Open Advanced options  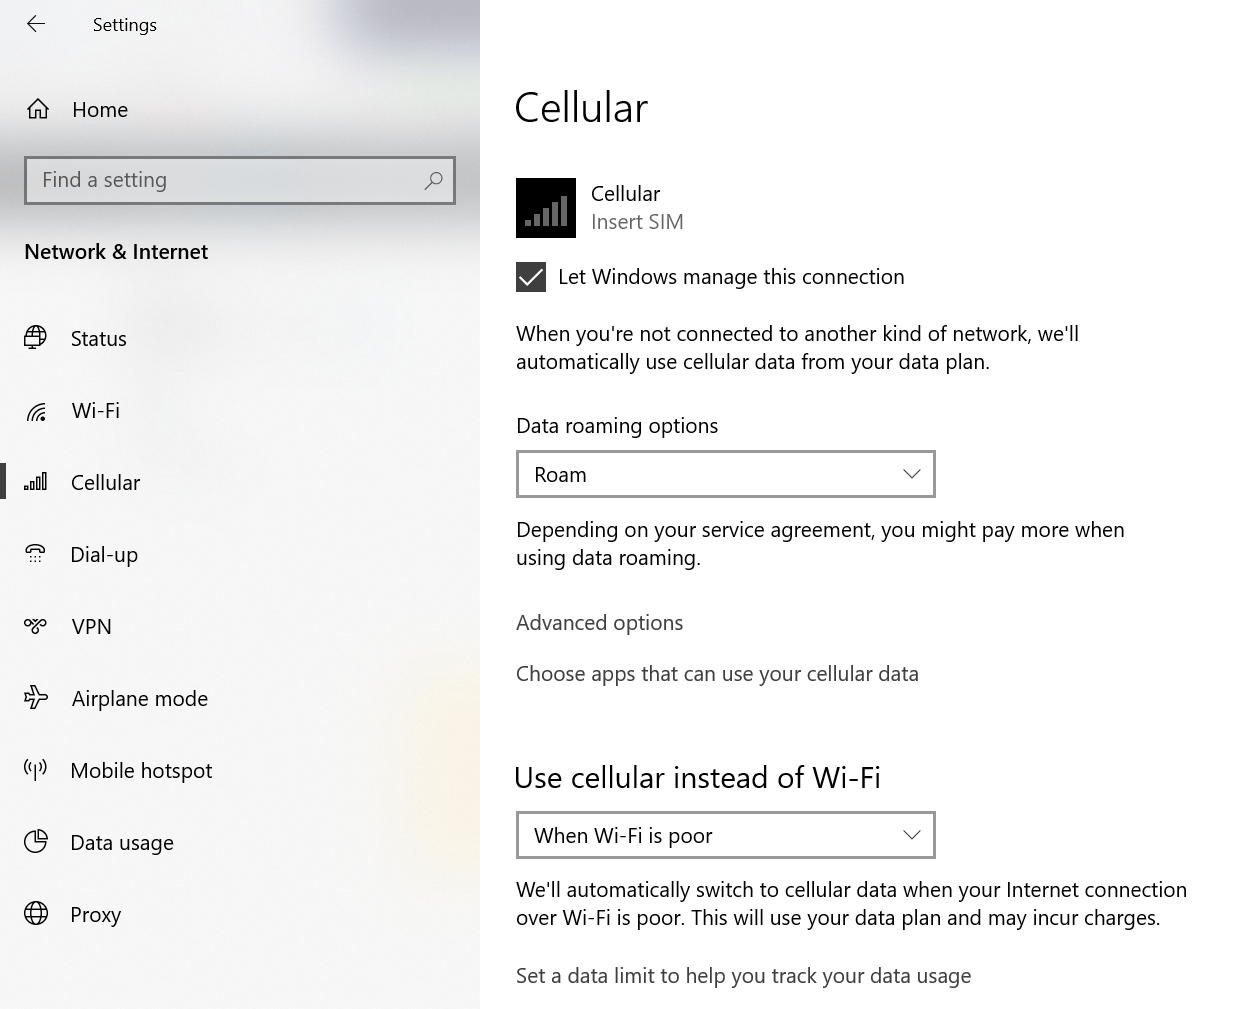point(599,622)
